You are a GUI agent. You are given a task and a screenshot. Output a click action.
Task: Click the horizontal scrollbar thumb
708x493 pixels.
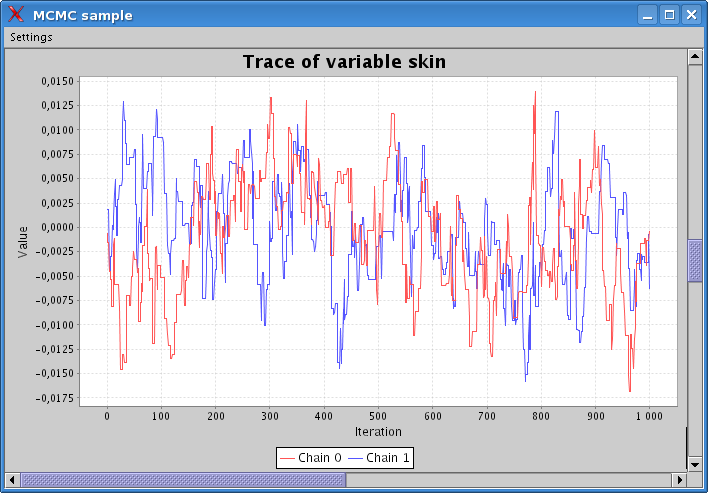pos(183,479)
